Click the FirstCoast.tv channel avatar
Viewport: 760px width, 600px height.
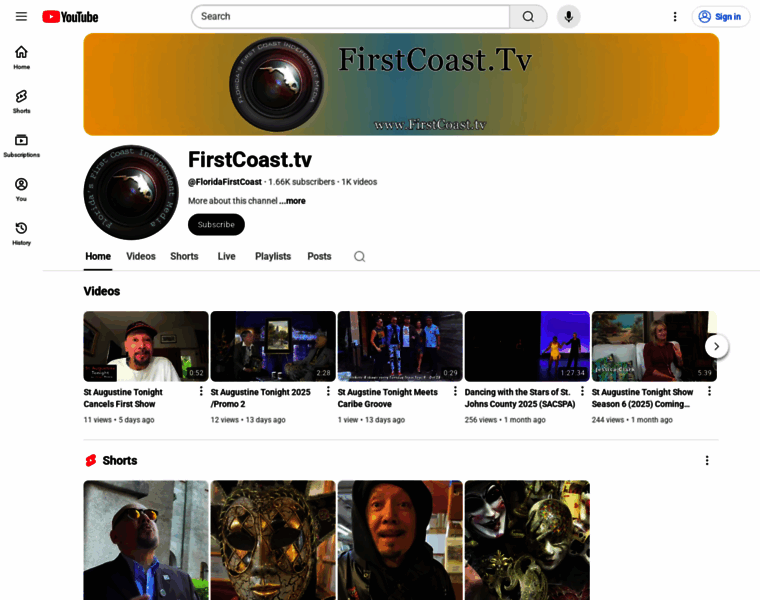tap(131, 192)
